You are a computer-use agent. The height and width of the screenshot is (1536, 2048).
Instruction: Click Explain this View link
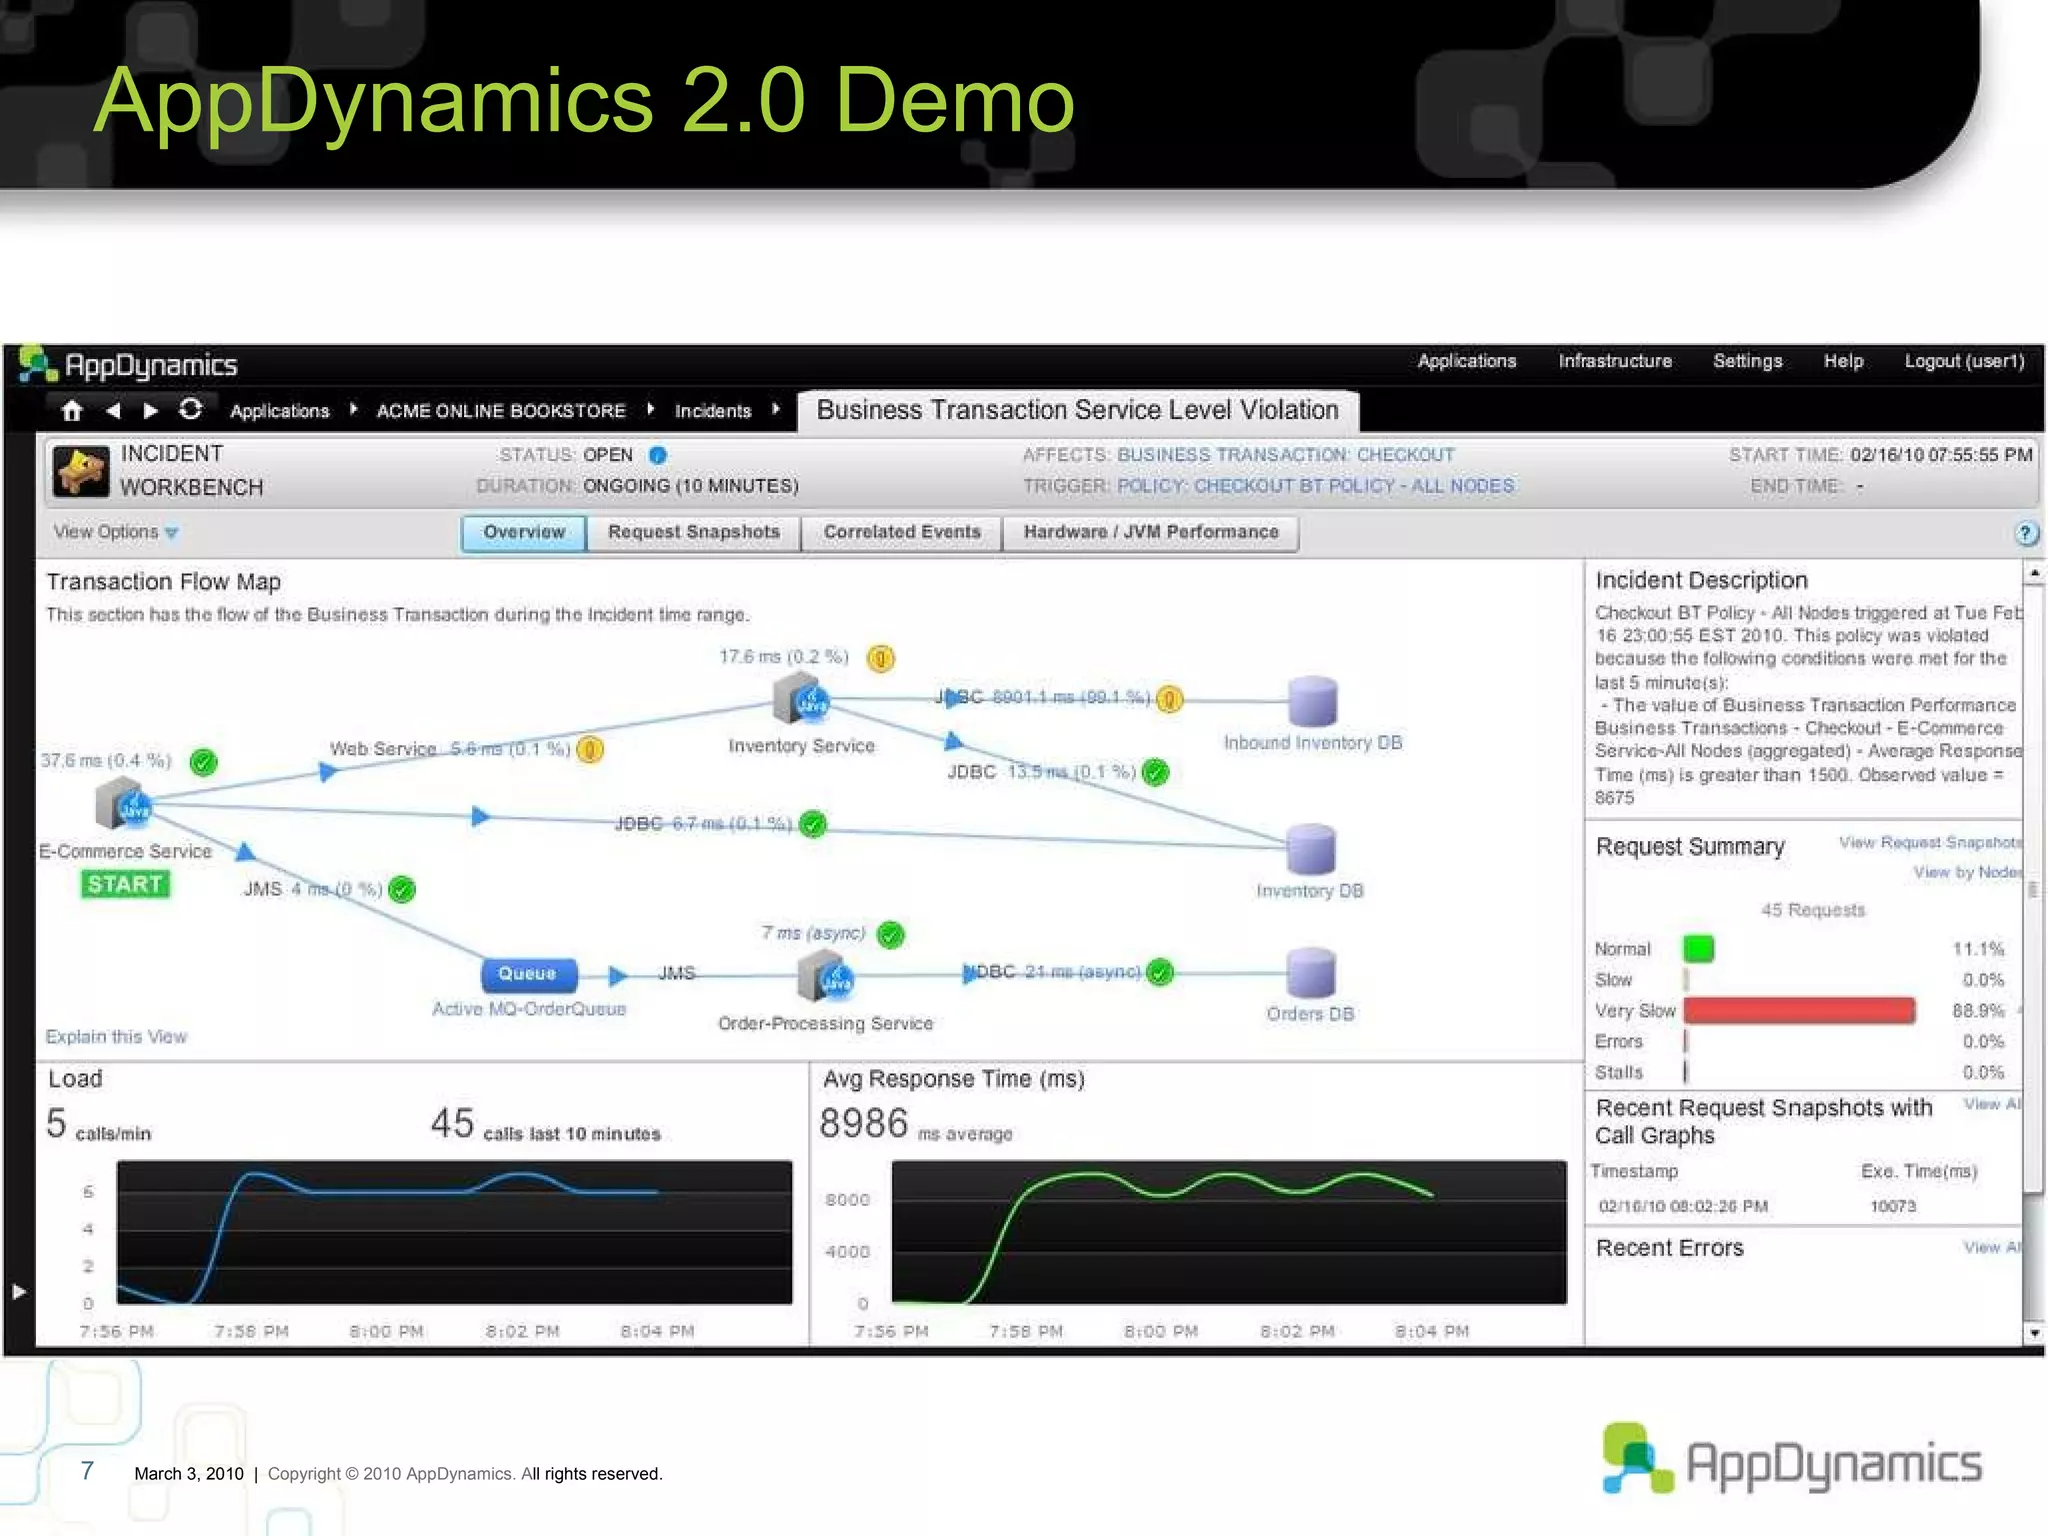[116, 1037]
